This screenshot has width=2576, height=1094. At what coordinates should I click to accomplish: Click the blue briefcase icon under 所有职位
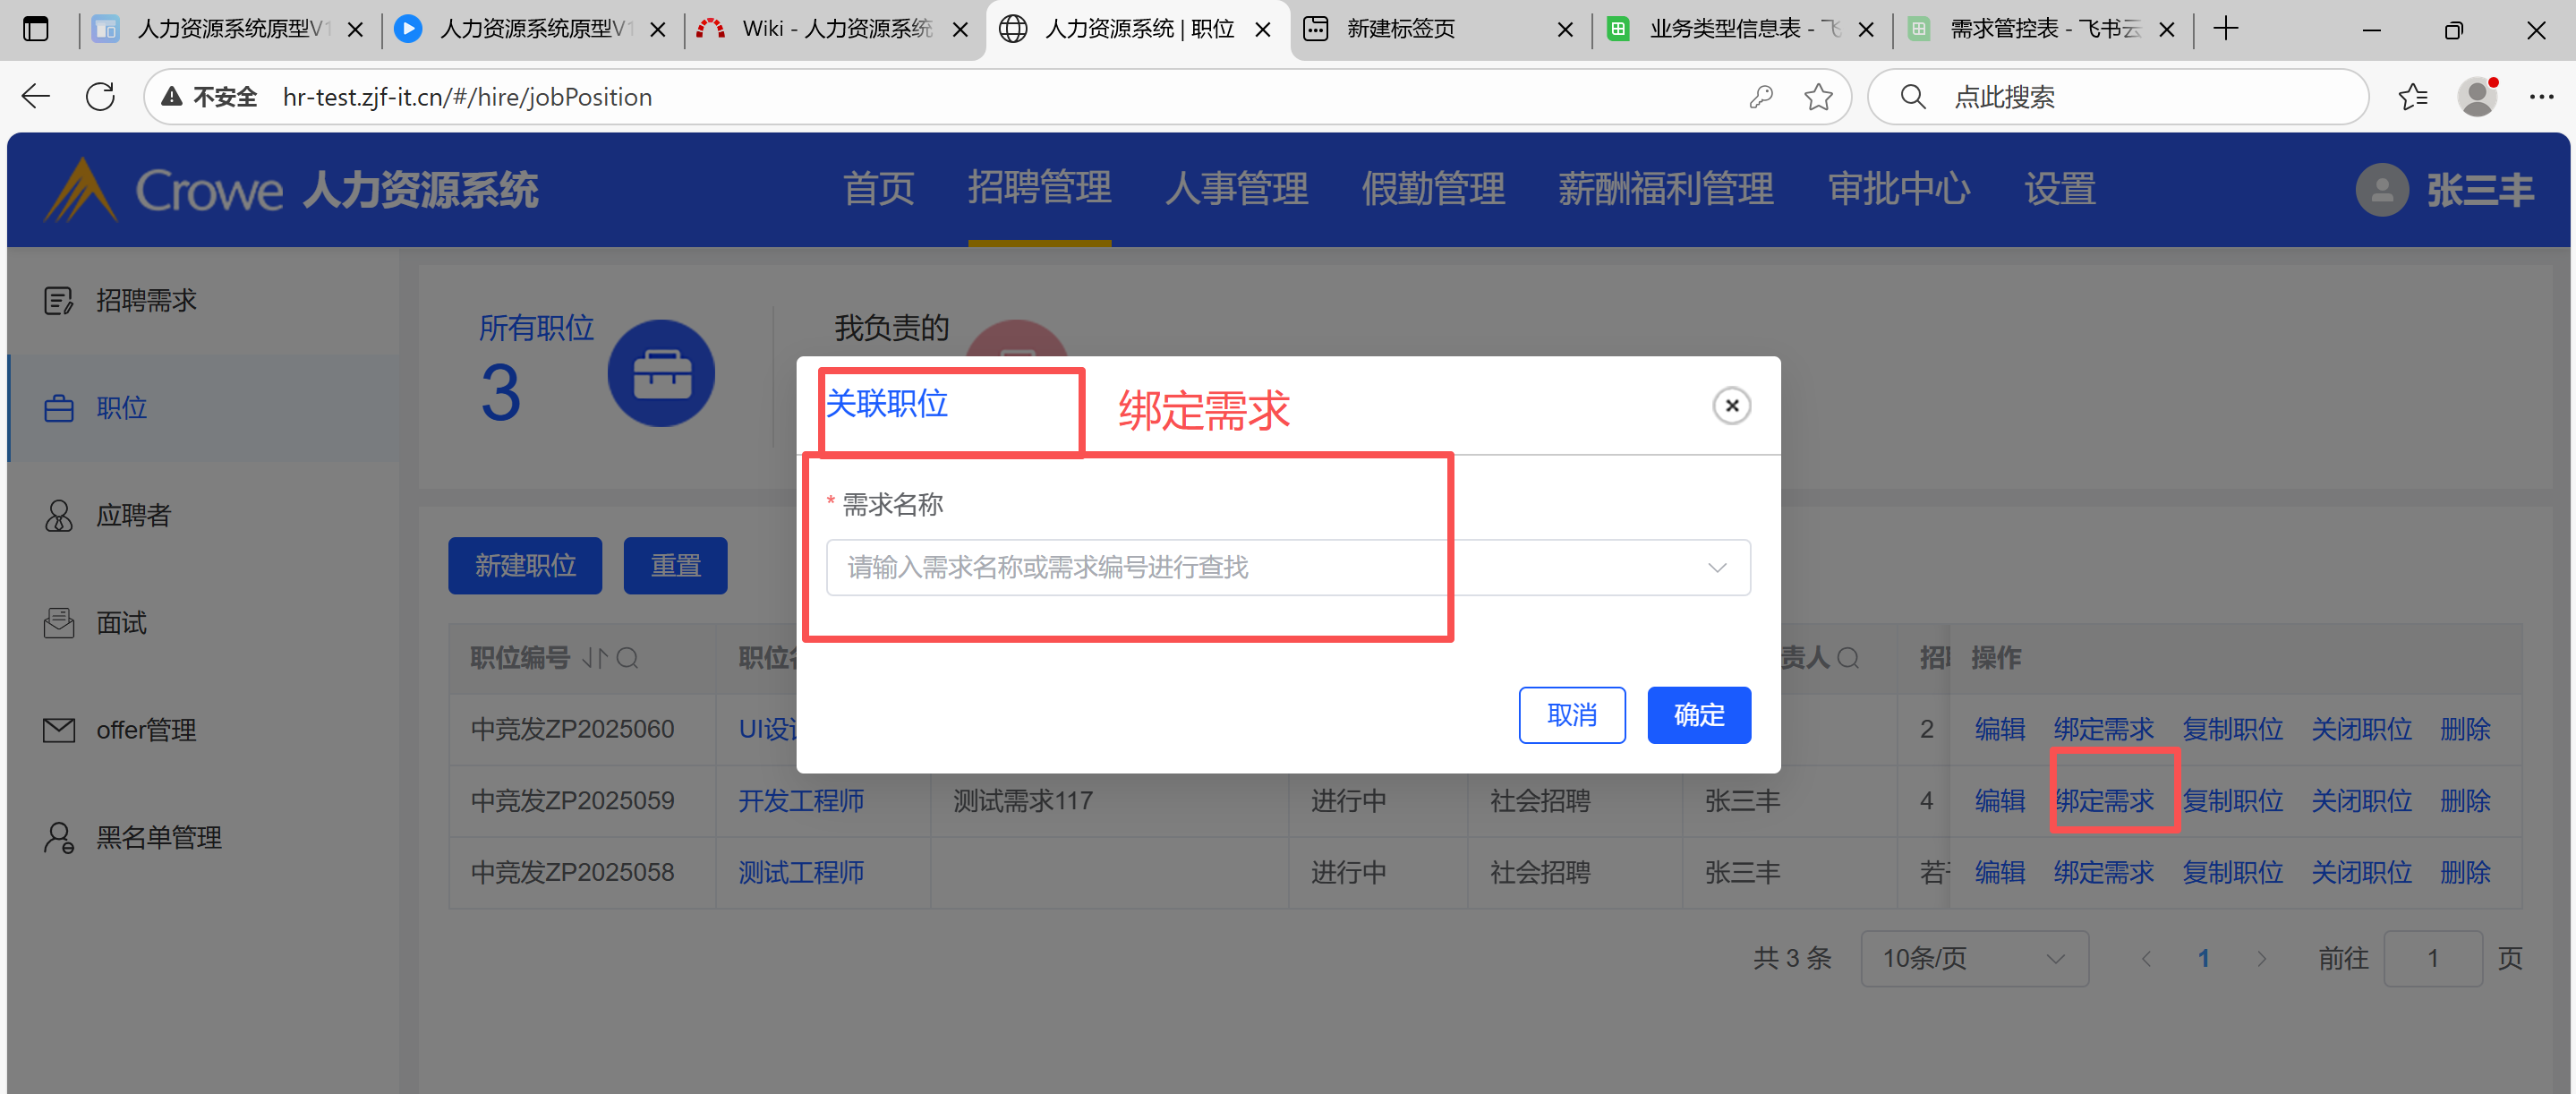[x=661, y=374]
